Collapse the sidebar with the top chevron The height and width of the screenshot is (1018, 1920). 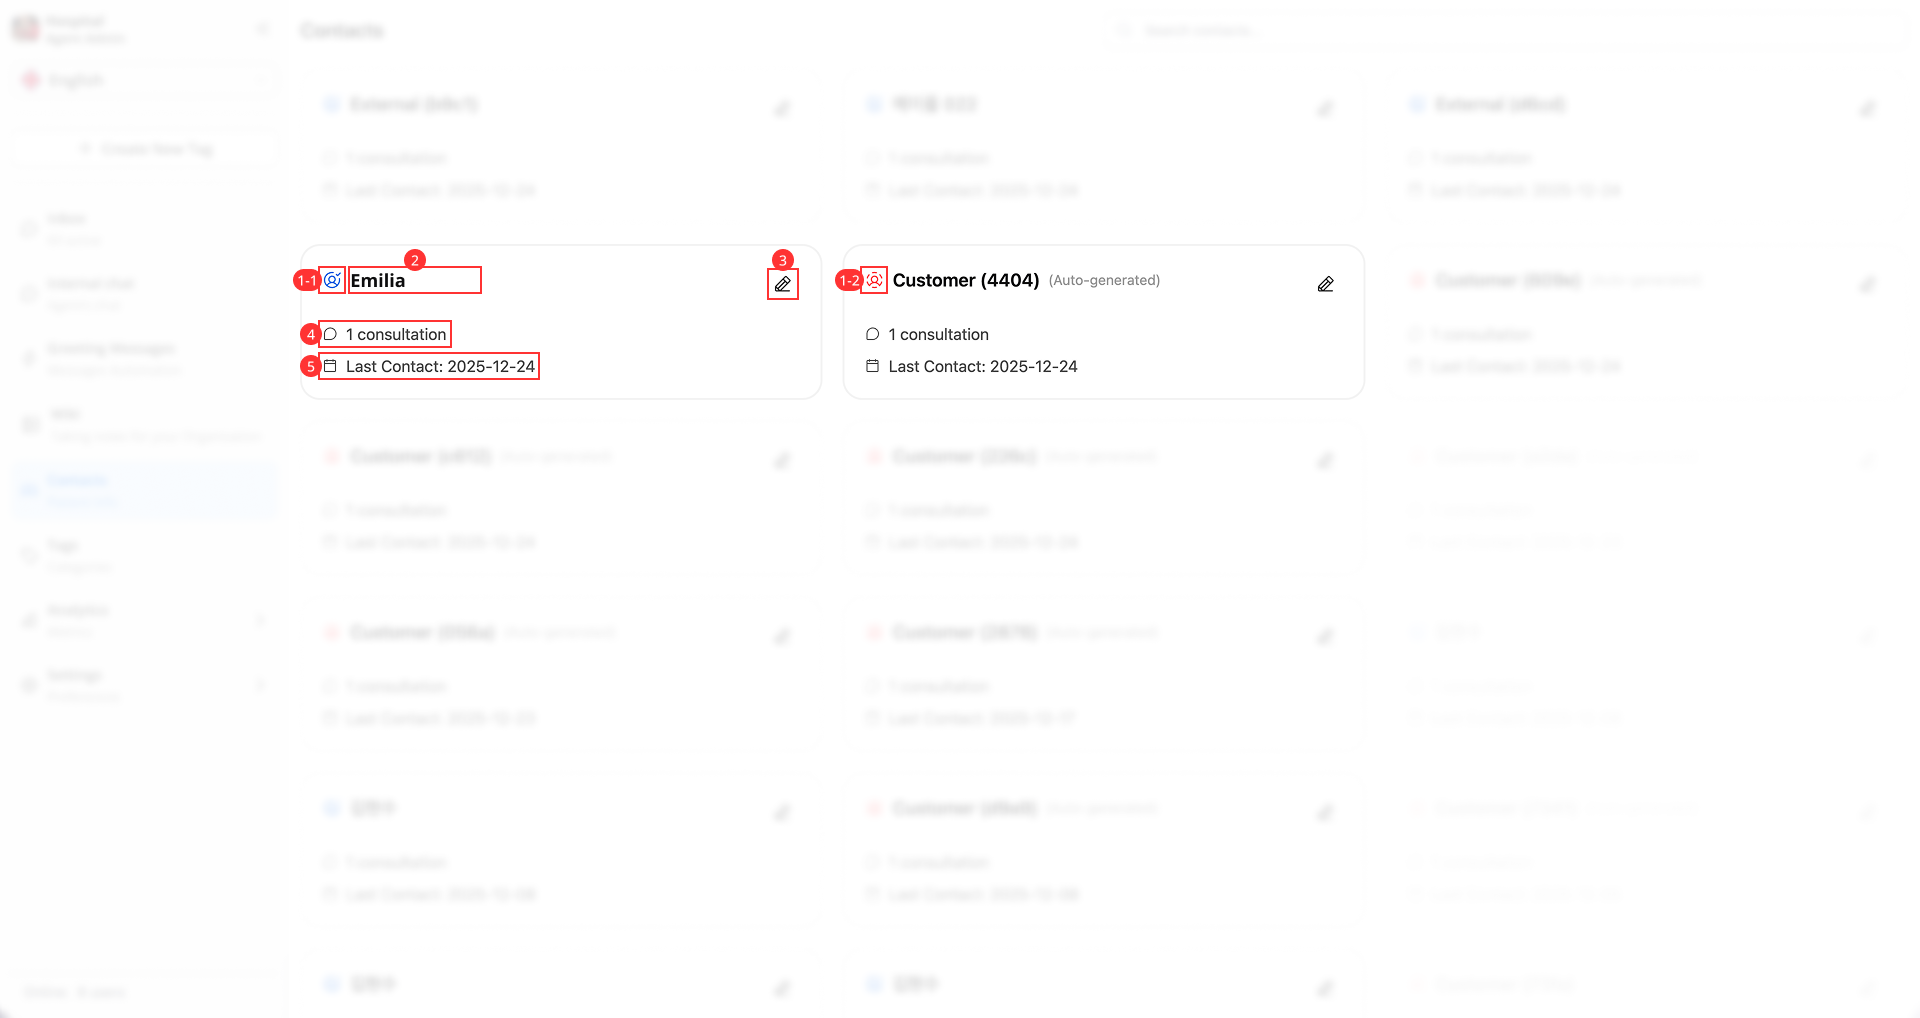click(262, 29)
